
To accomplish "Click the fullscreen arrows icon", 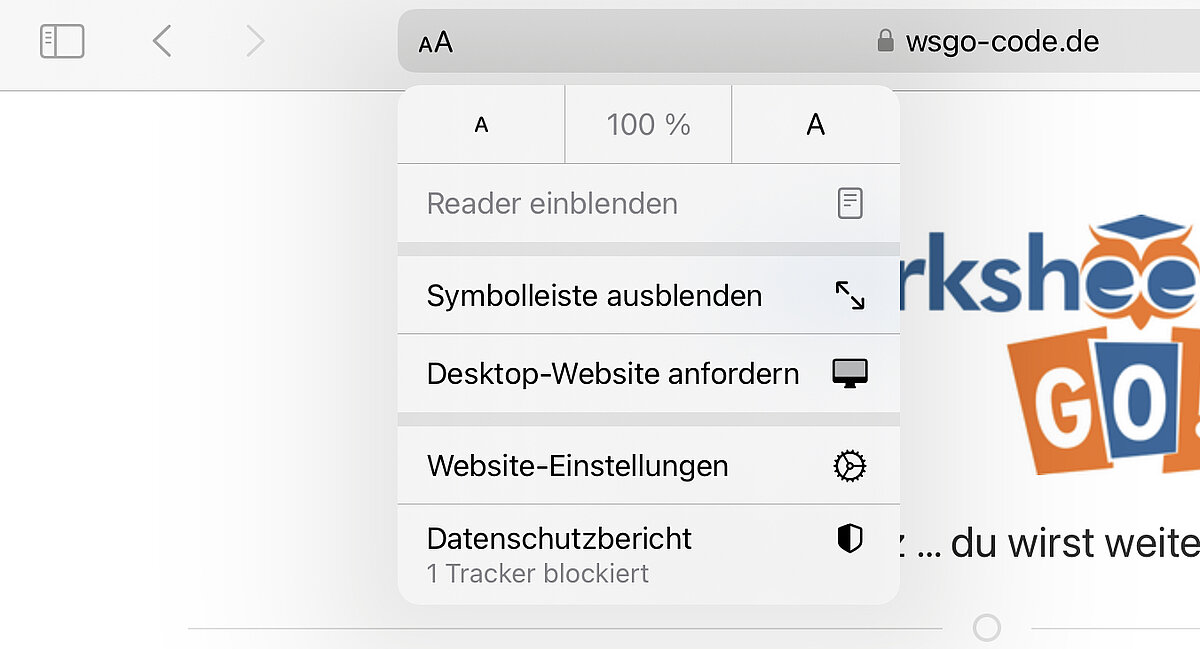I will (850, 295).
